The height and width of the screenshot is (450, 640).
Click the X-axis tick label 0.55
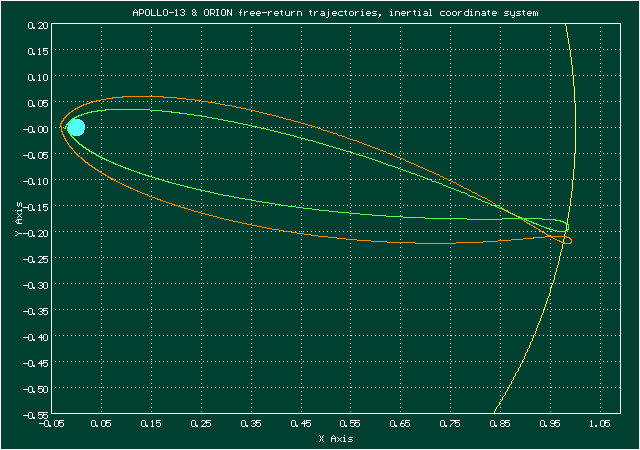[x=351, y=424]
